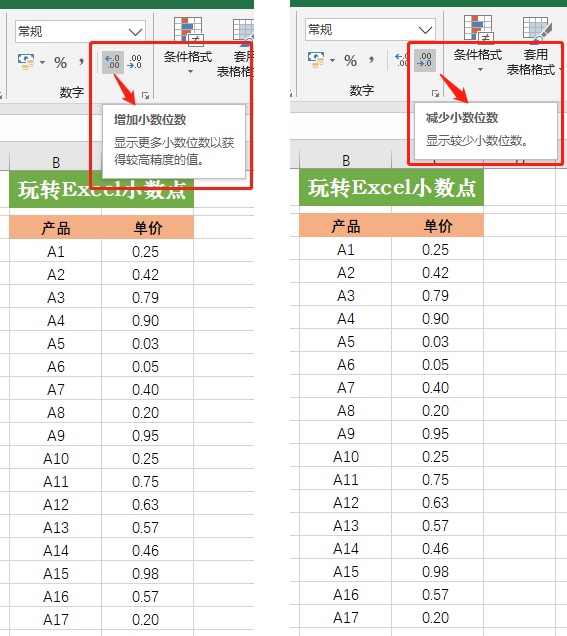Select column B header in left screenshot
Viewport: 567px width, 636px height.
(56, 163)
